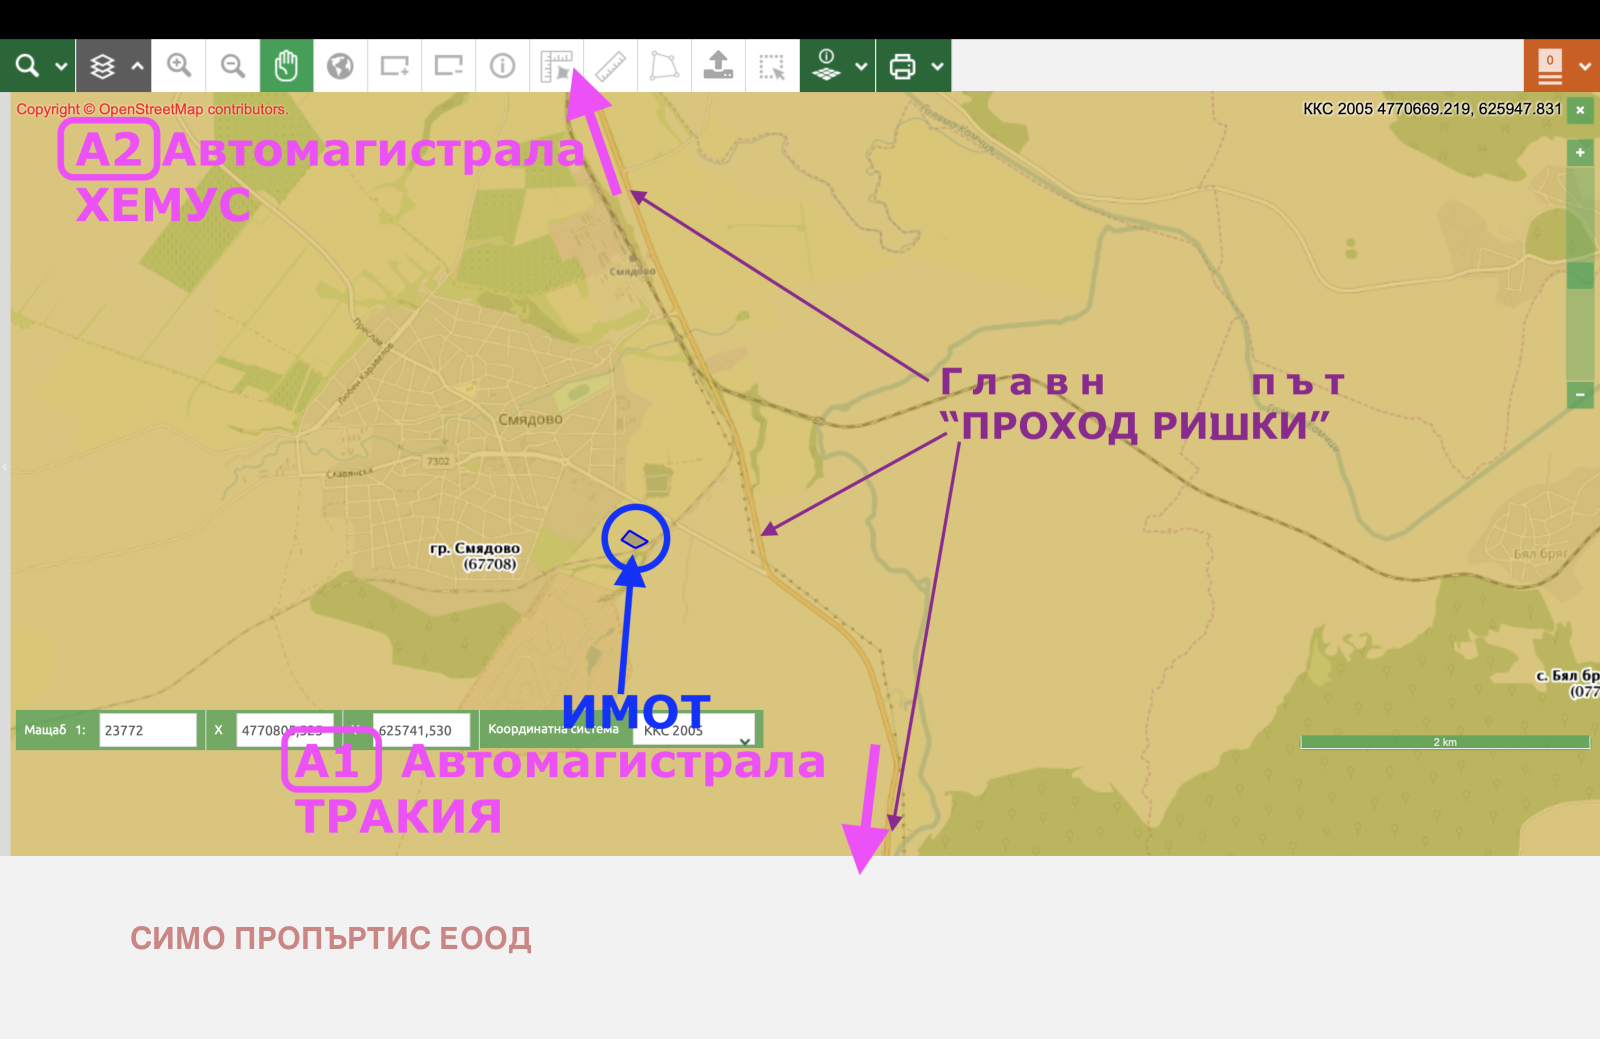
Task: Toggle the zoom-to-rectangle minus tool
Action: (x=448, y=65)
